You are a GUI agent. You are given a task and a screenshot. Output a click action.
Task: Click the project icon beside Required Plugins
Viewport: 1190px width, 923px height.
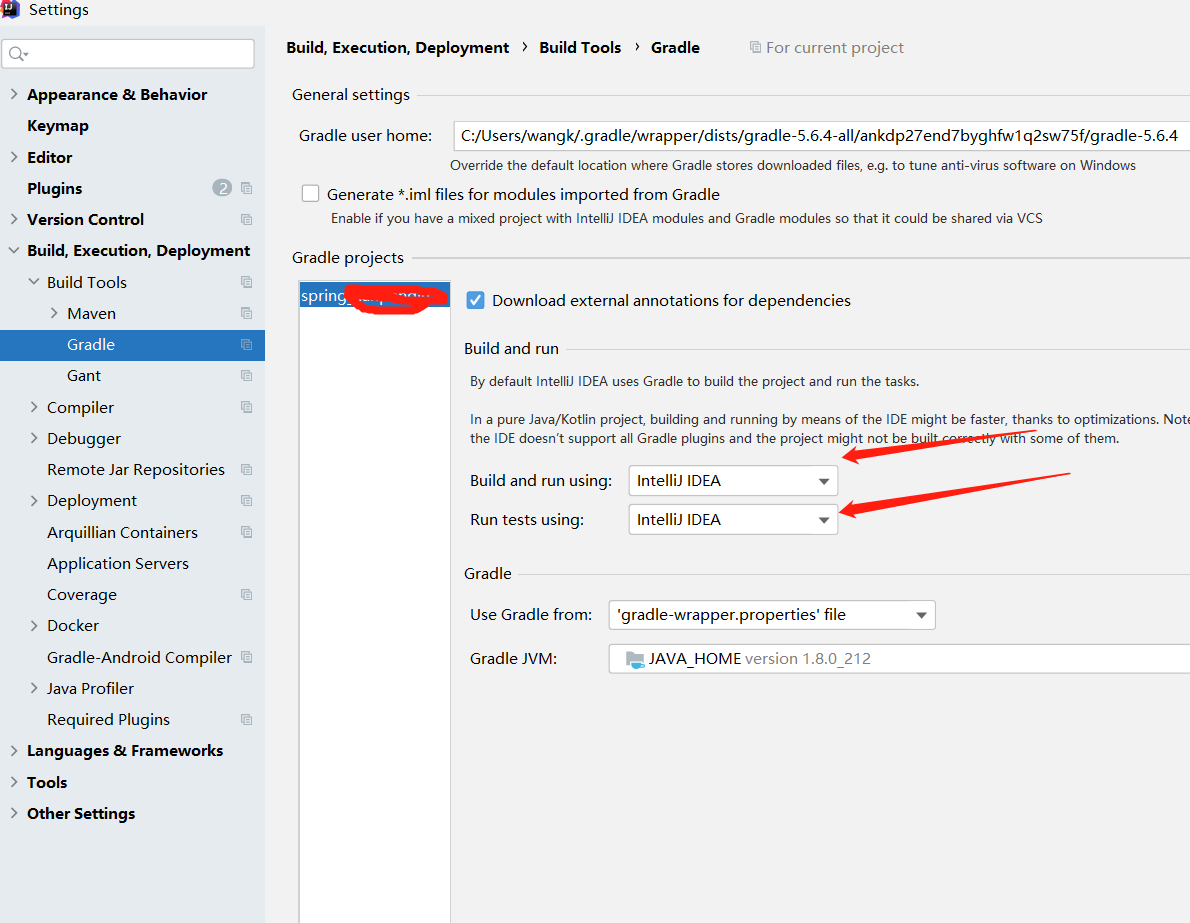point(246,720)
